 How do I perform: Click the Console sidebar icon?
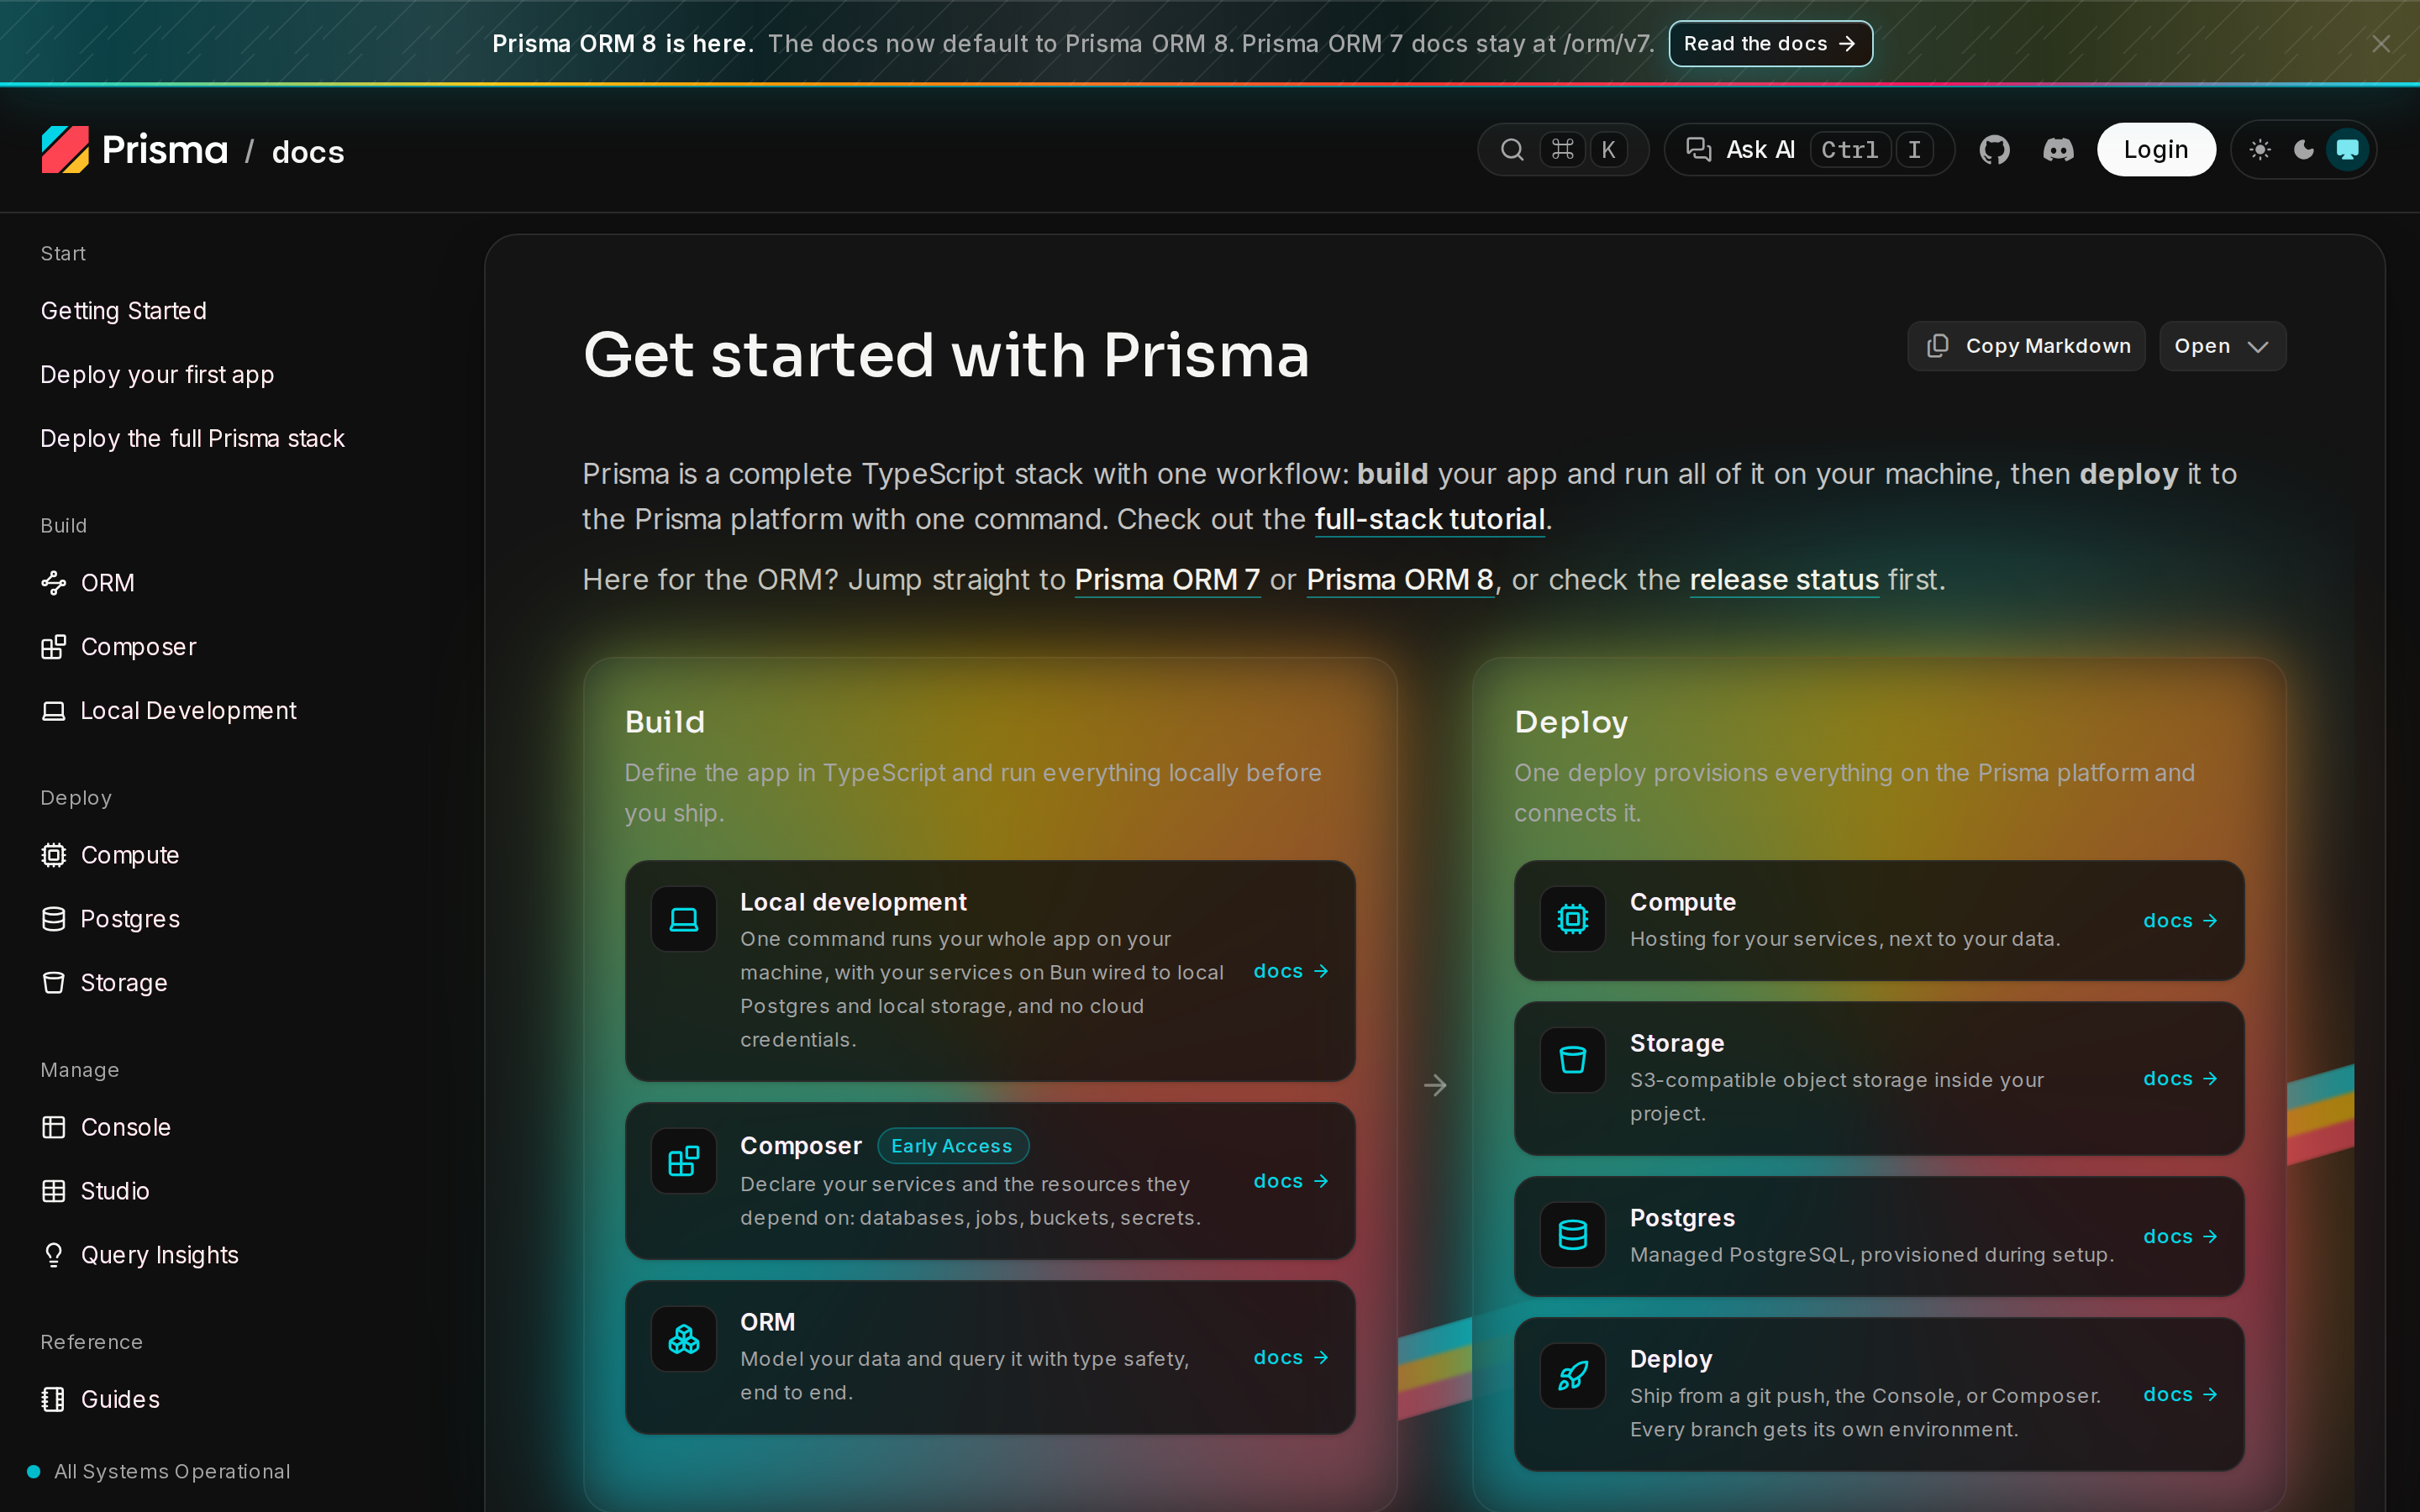coord(53,1127)
